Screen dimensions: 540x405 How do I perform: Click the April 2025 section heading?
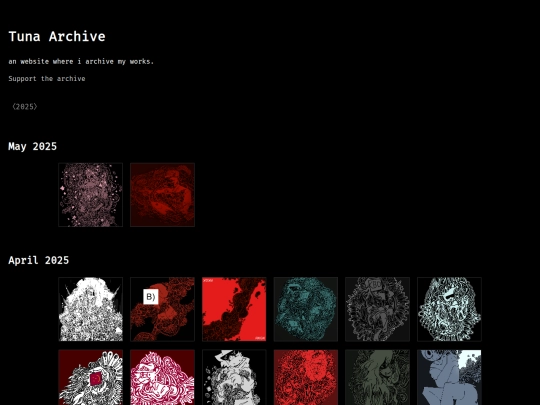click(x=39, y=260)
